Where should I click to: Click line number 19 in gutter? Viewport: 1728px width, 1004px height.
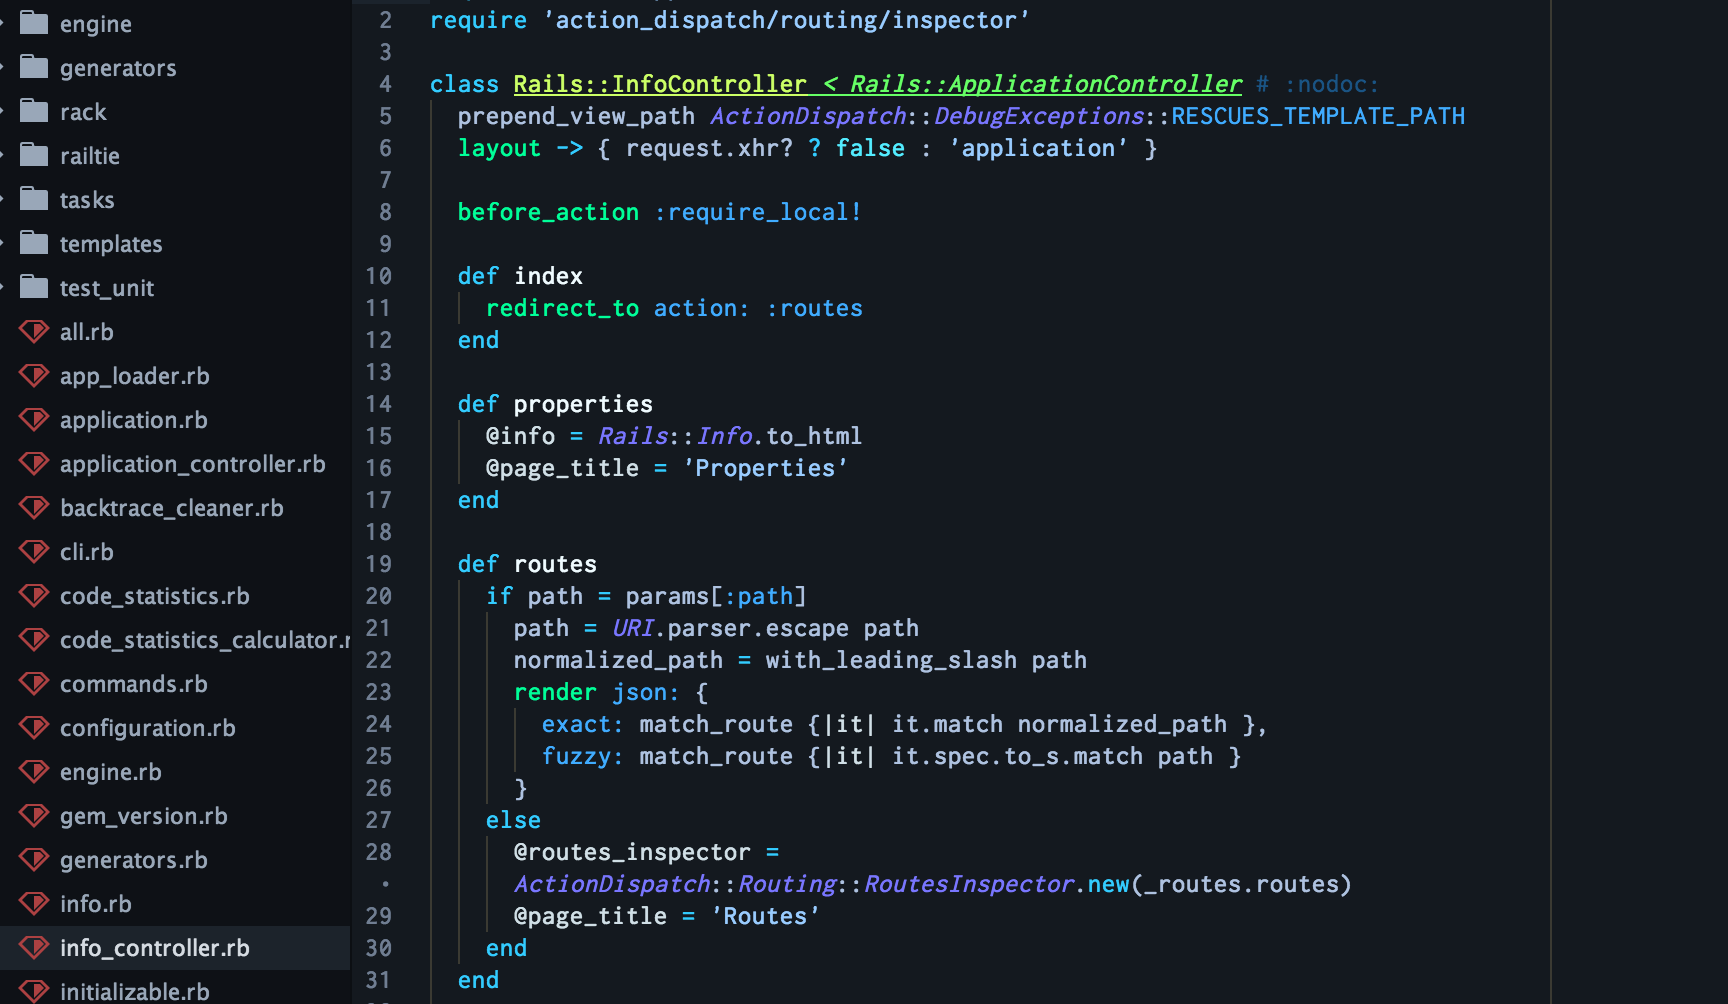point(378,564)
